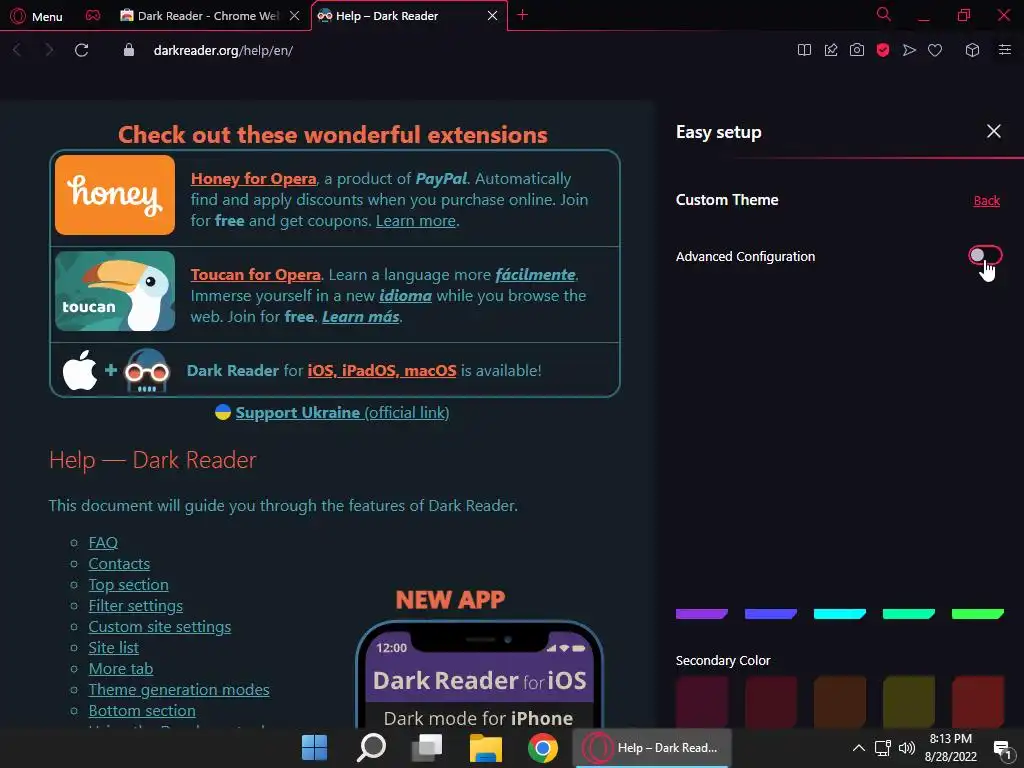Click Learn more link for Honey
Viewport: 1024px width, 768px height.
point(416,221)
